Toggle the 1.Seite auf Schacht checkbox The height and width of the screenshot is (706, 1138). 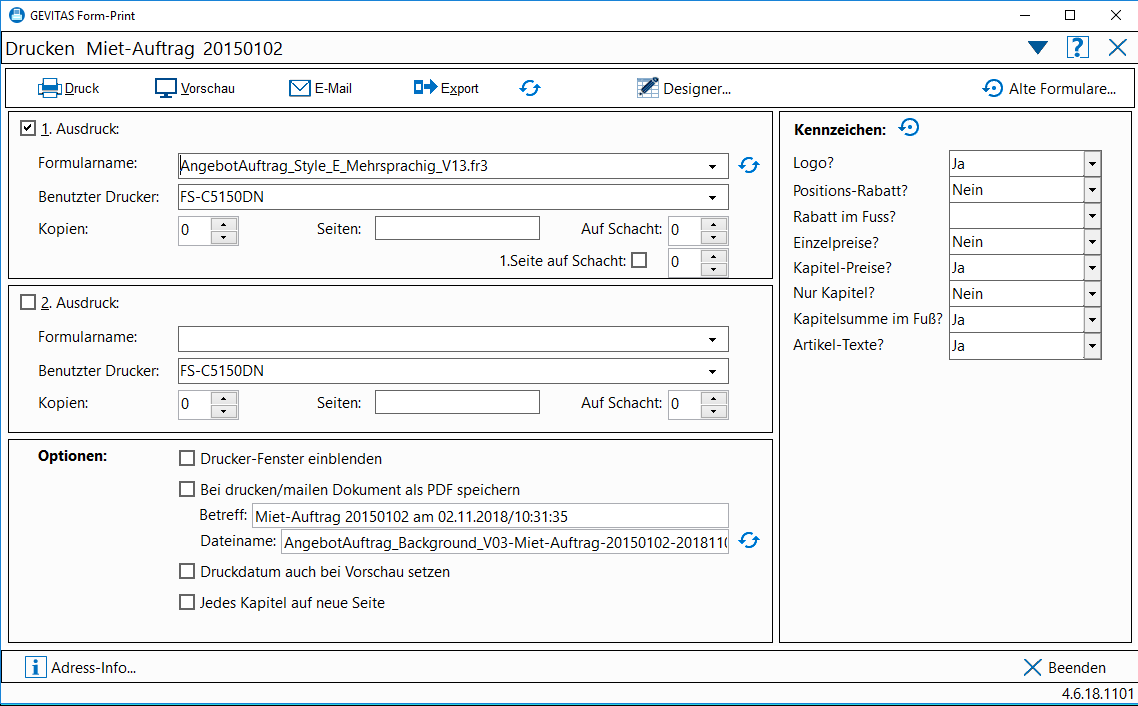point(639,260)
